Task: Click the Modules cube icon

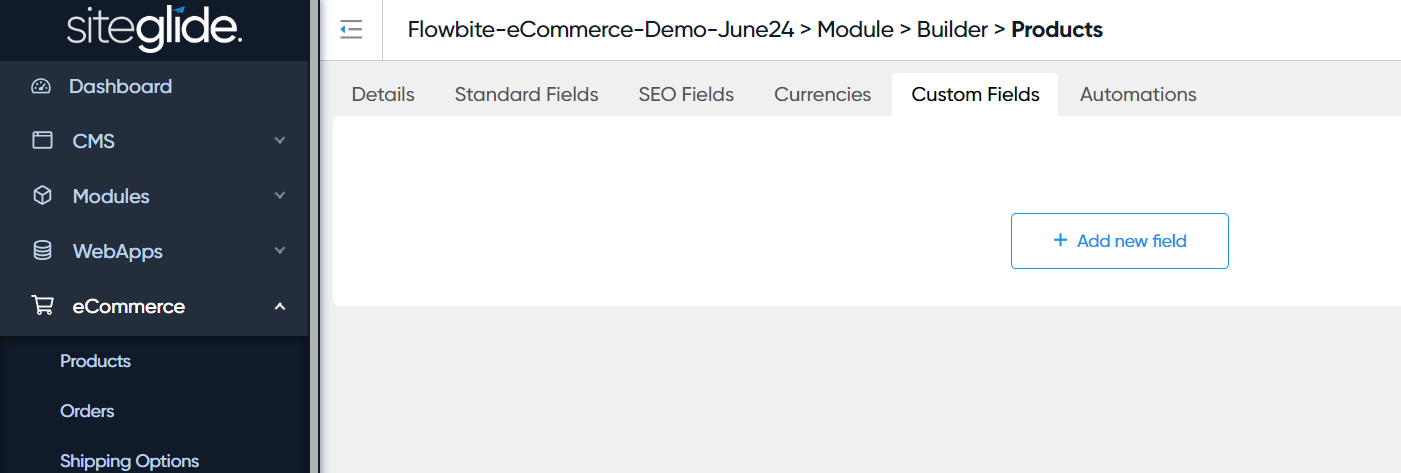Action: 42,196
